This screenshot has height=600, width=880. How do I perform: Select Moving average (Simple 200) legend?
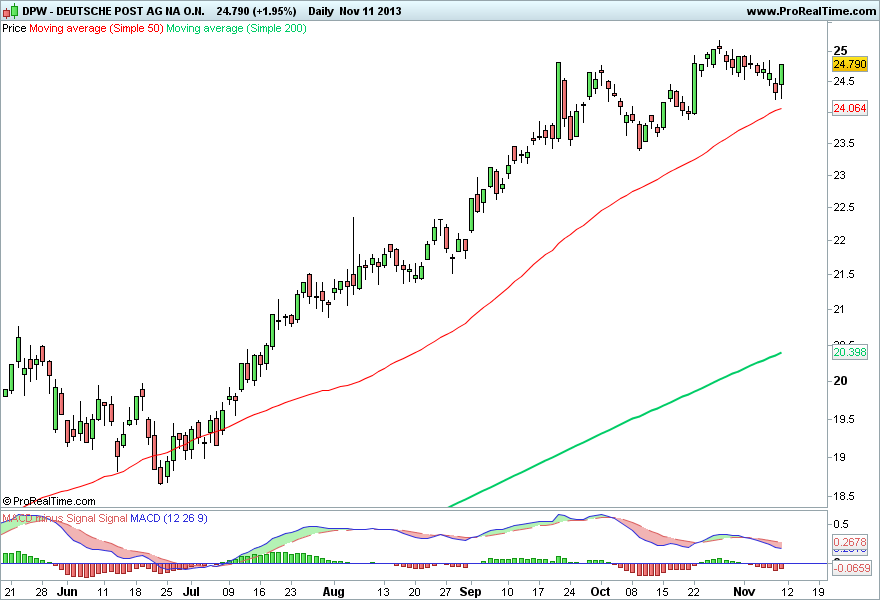click(x=236, y=28)
